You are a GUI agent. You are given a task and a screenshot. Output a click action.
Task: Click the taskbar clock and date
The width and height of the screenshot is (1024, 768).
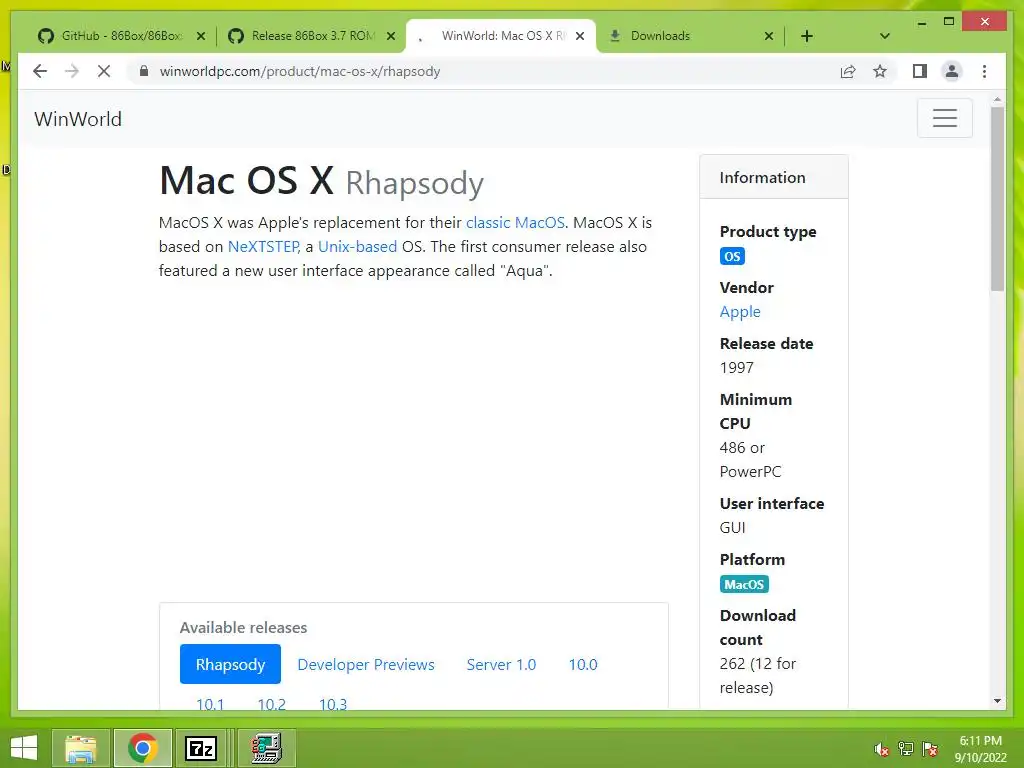pos(980,749)
